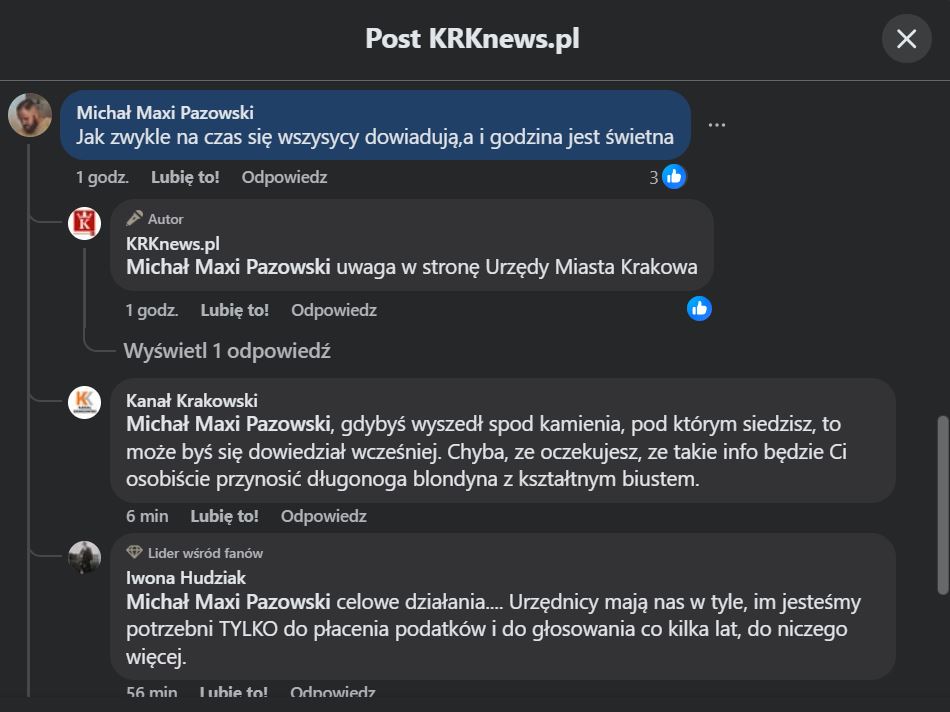Image resolution: width=950 pixels, height=712 pixels.
Task: Open the KRKnews.pl avatar
Action: [84, 224]
